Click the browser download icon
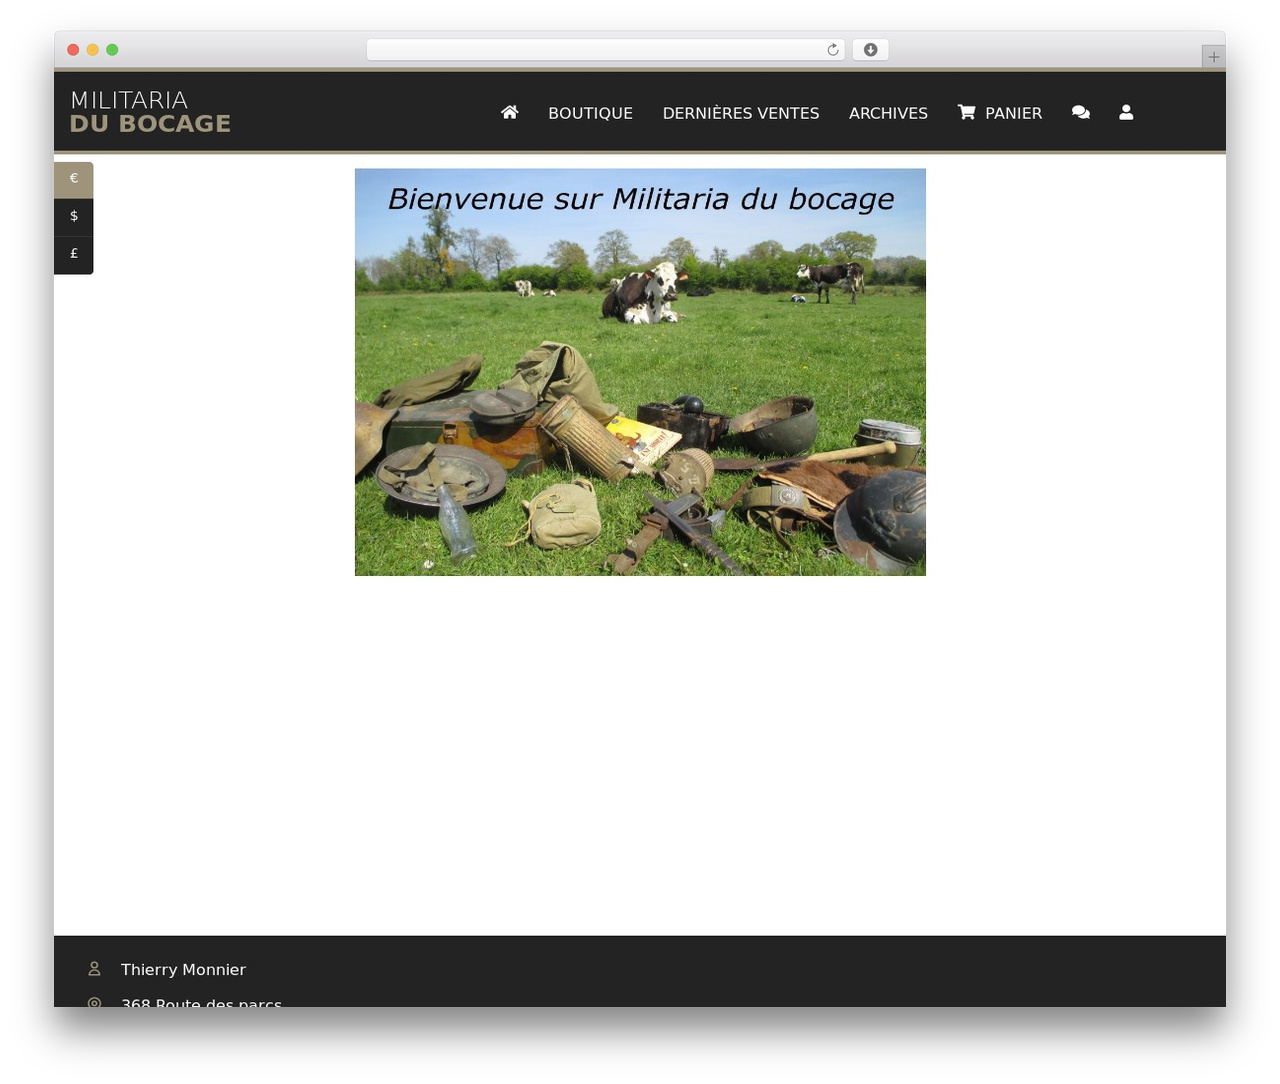 point(870,50)
